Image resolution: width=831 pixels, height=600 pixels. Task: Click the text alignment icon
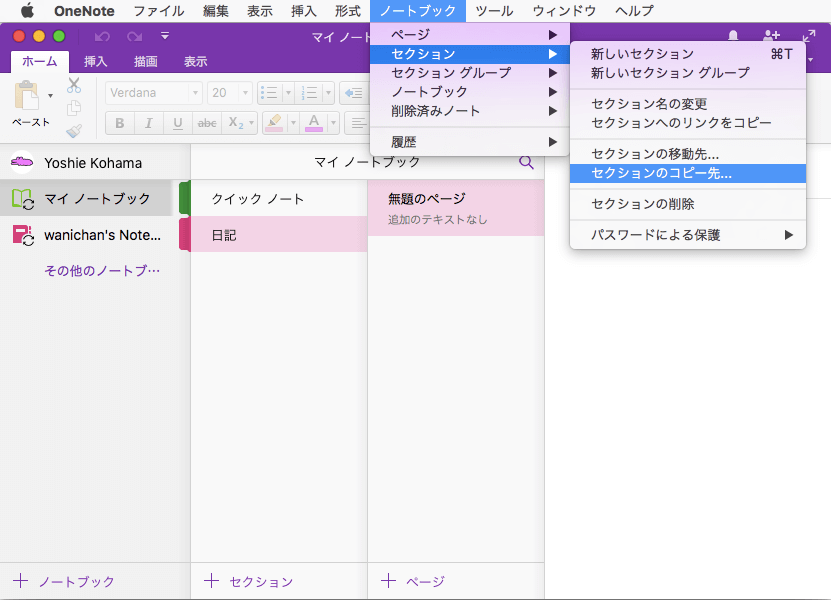[x=358, y=123]
